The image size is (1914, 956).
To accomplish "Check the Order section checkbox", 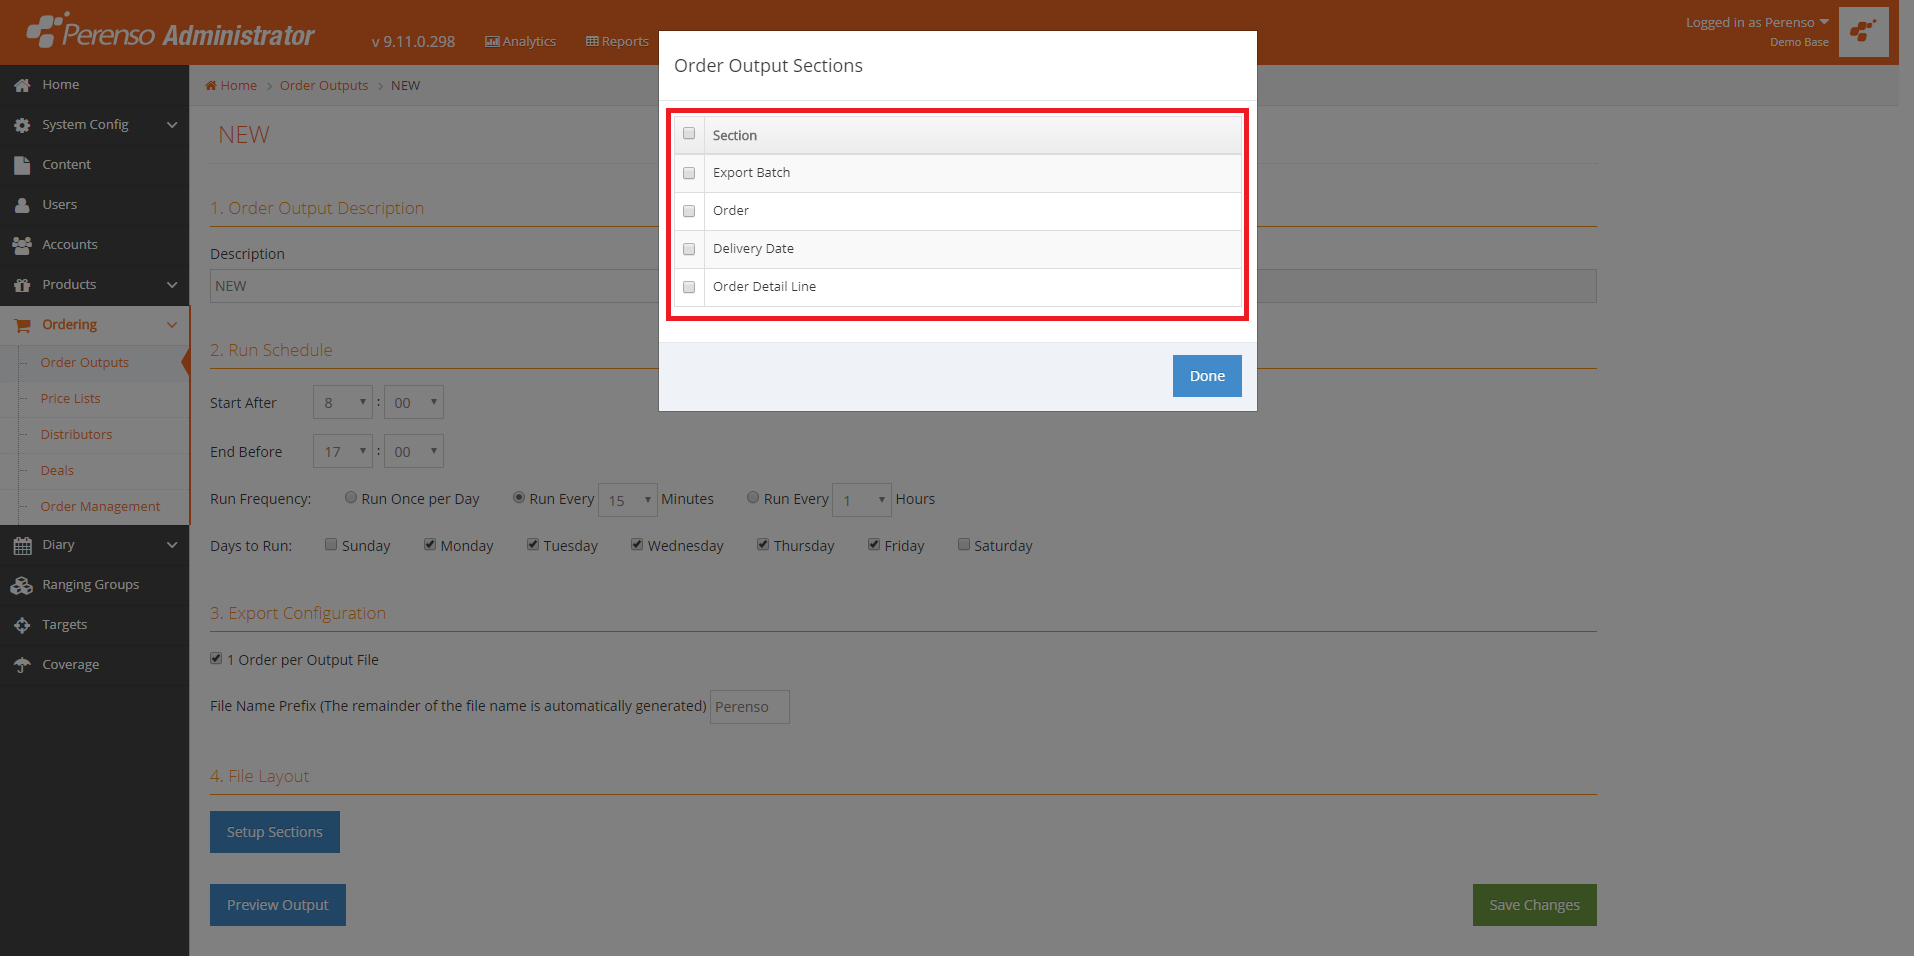I will coord(689,211).
